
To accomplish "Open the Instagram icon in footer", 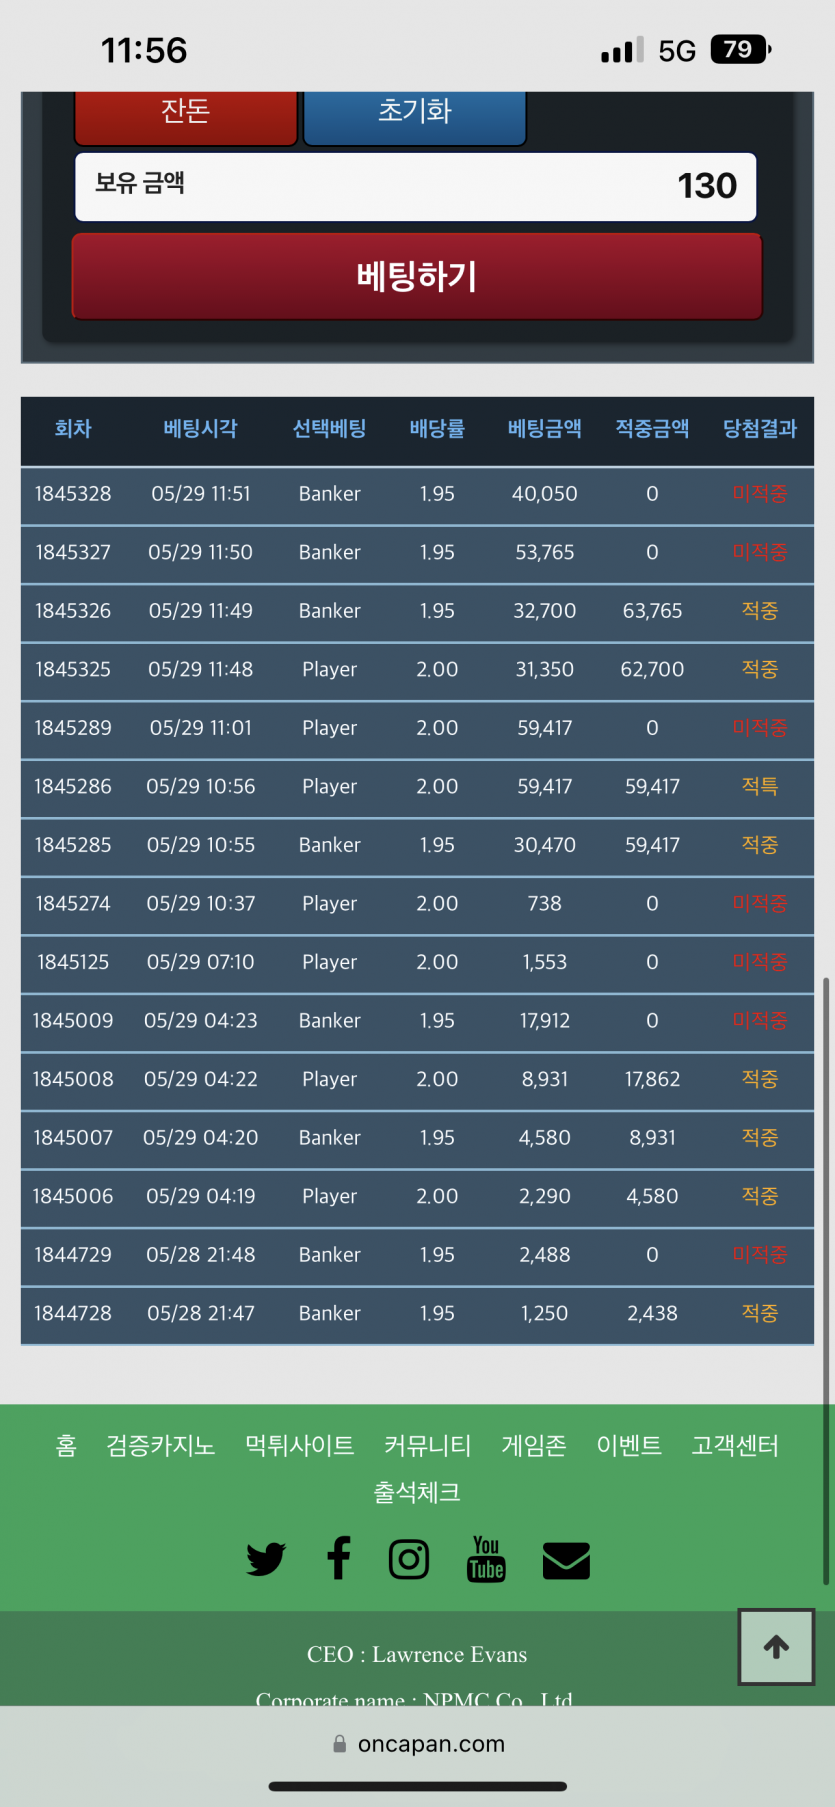I will [x=409, y=1559].
